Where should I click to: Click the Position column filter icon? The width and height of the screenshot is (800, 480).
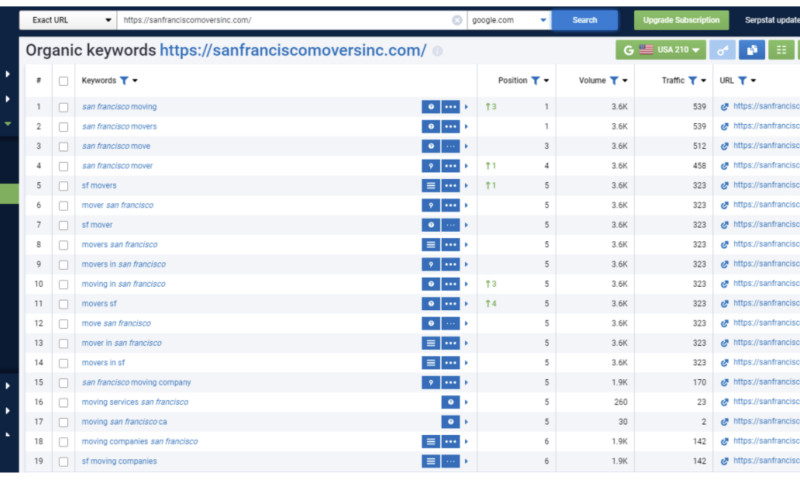pyautogui.click(x=535, y=81)
